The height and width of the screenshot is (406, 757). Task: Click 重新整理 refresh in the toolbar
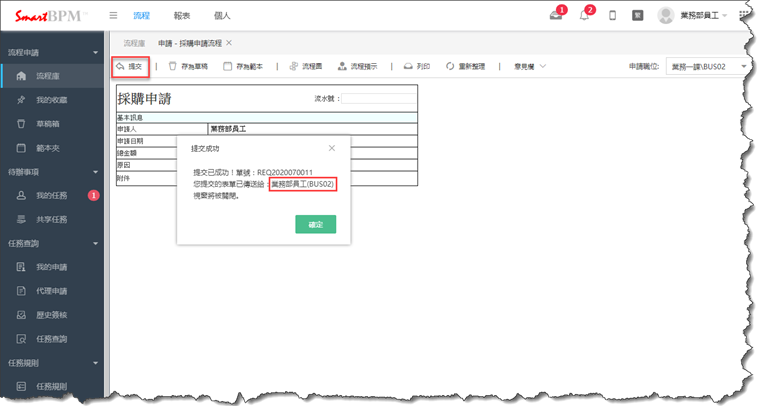[465, 67]
